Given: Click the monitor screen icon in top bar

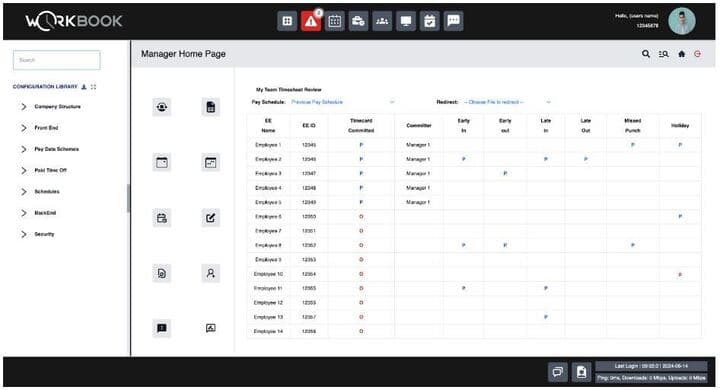Looking at the screenshot, I should coord(406,21).
